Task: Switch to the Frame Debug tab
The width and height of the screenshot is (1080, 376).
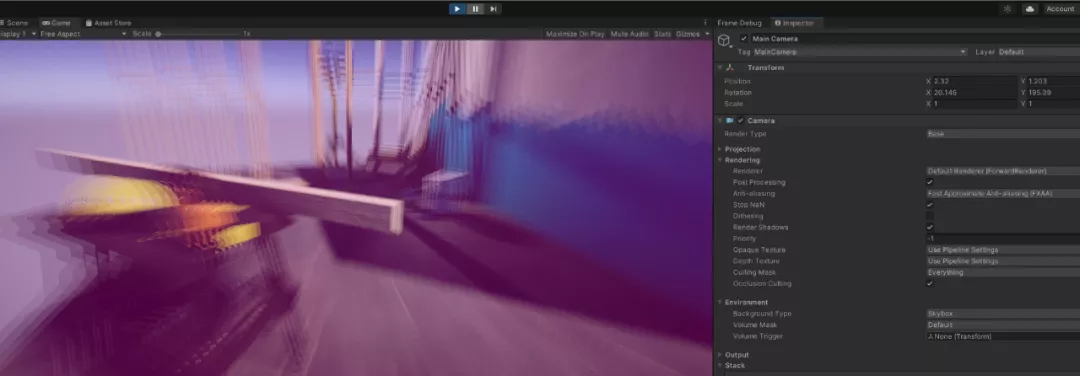Action: [x=740, y=23]
